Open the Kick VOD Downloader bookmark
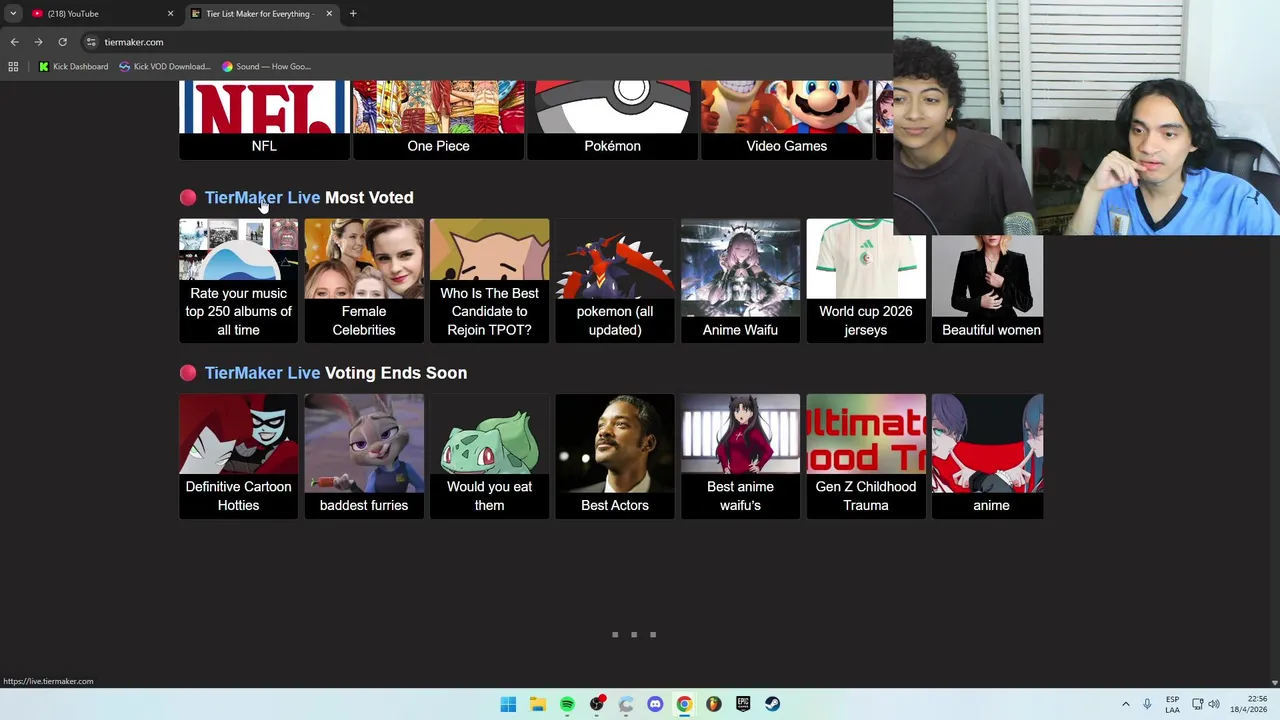The image size is (1280, 720). click(x=165, y=67)
